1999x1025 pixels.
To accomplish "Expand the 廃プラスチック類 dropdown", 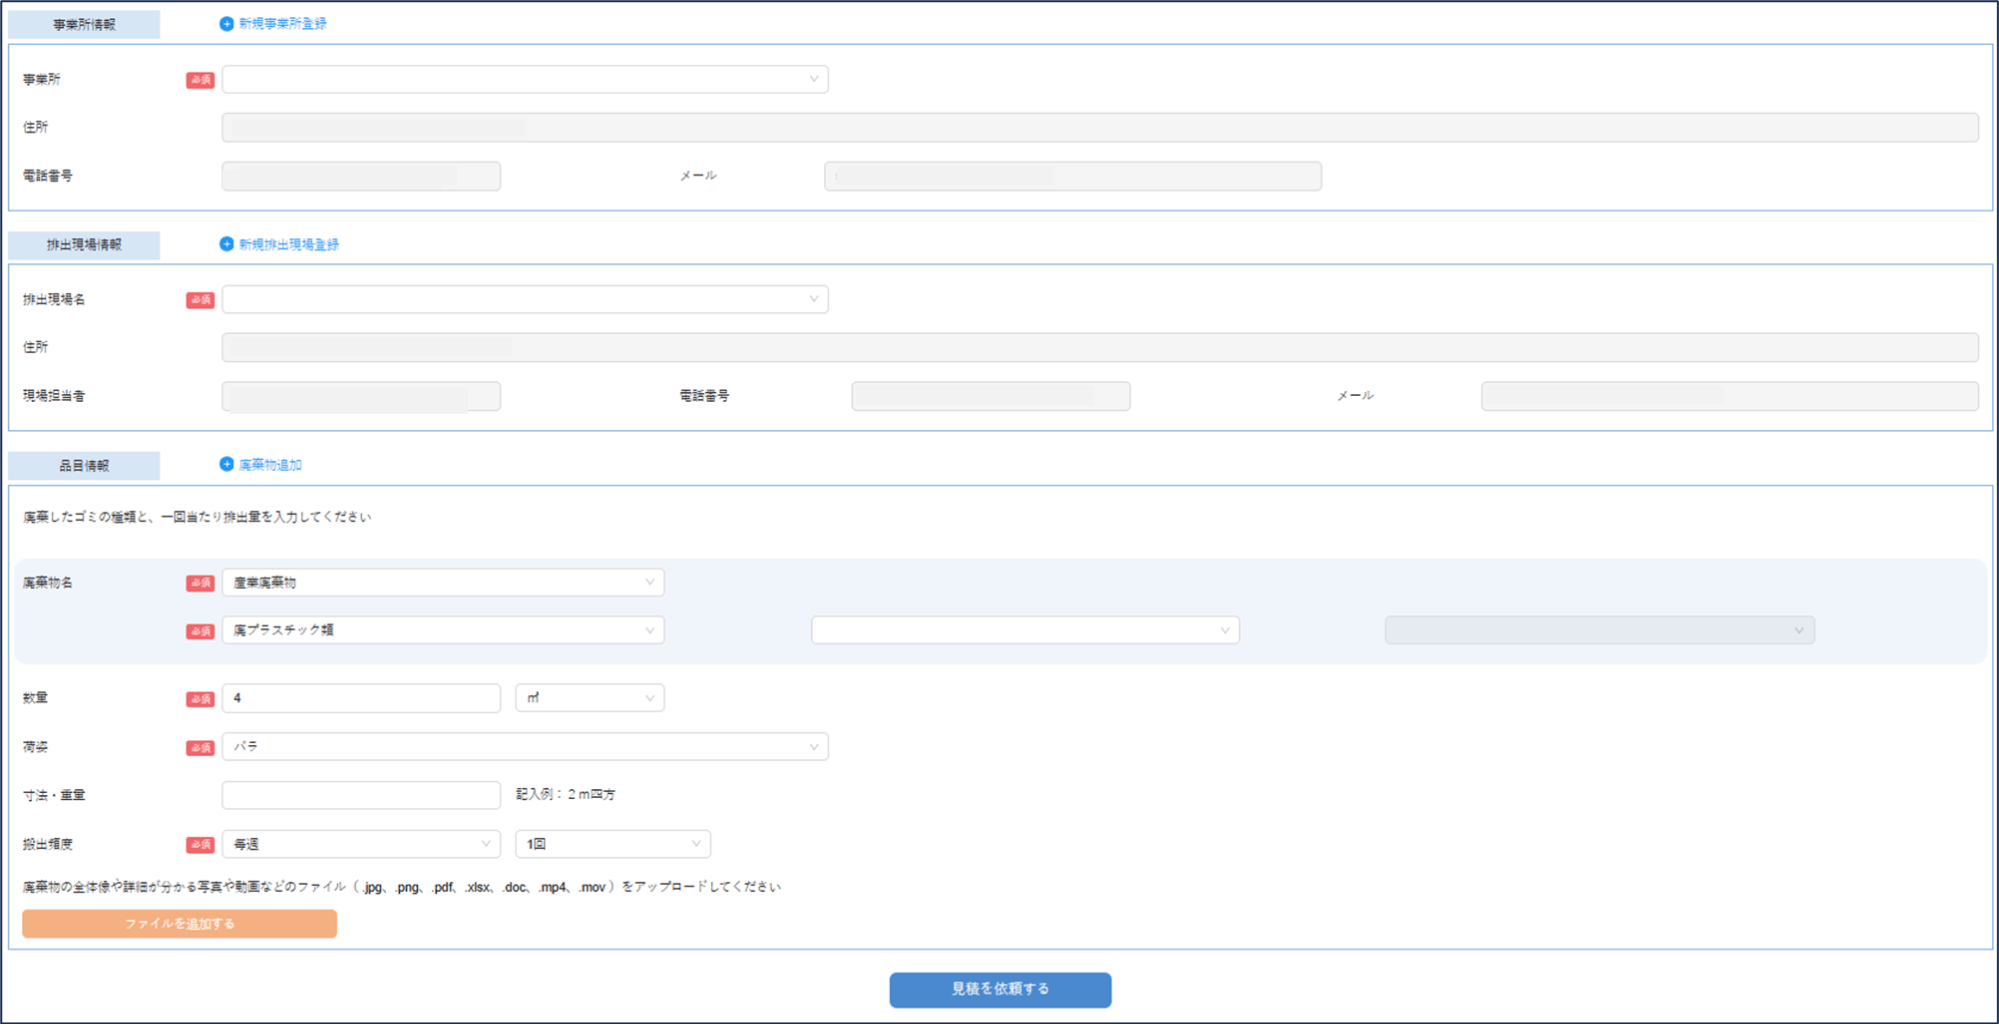I will (442, 630).
